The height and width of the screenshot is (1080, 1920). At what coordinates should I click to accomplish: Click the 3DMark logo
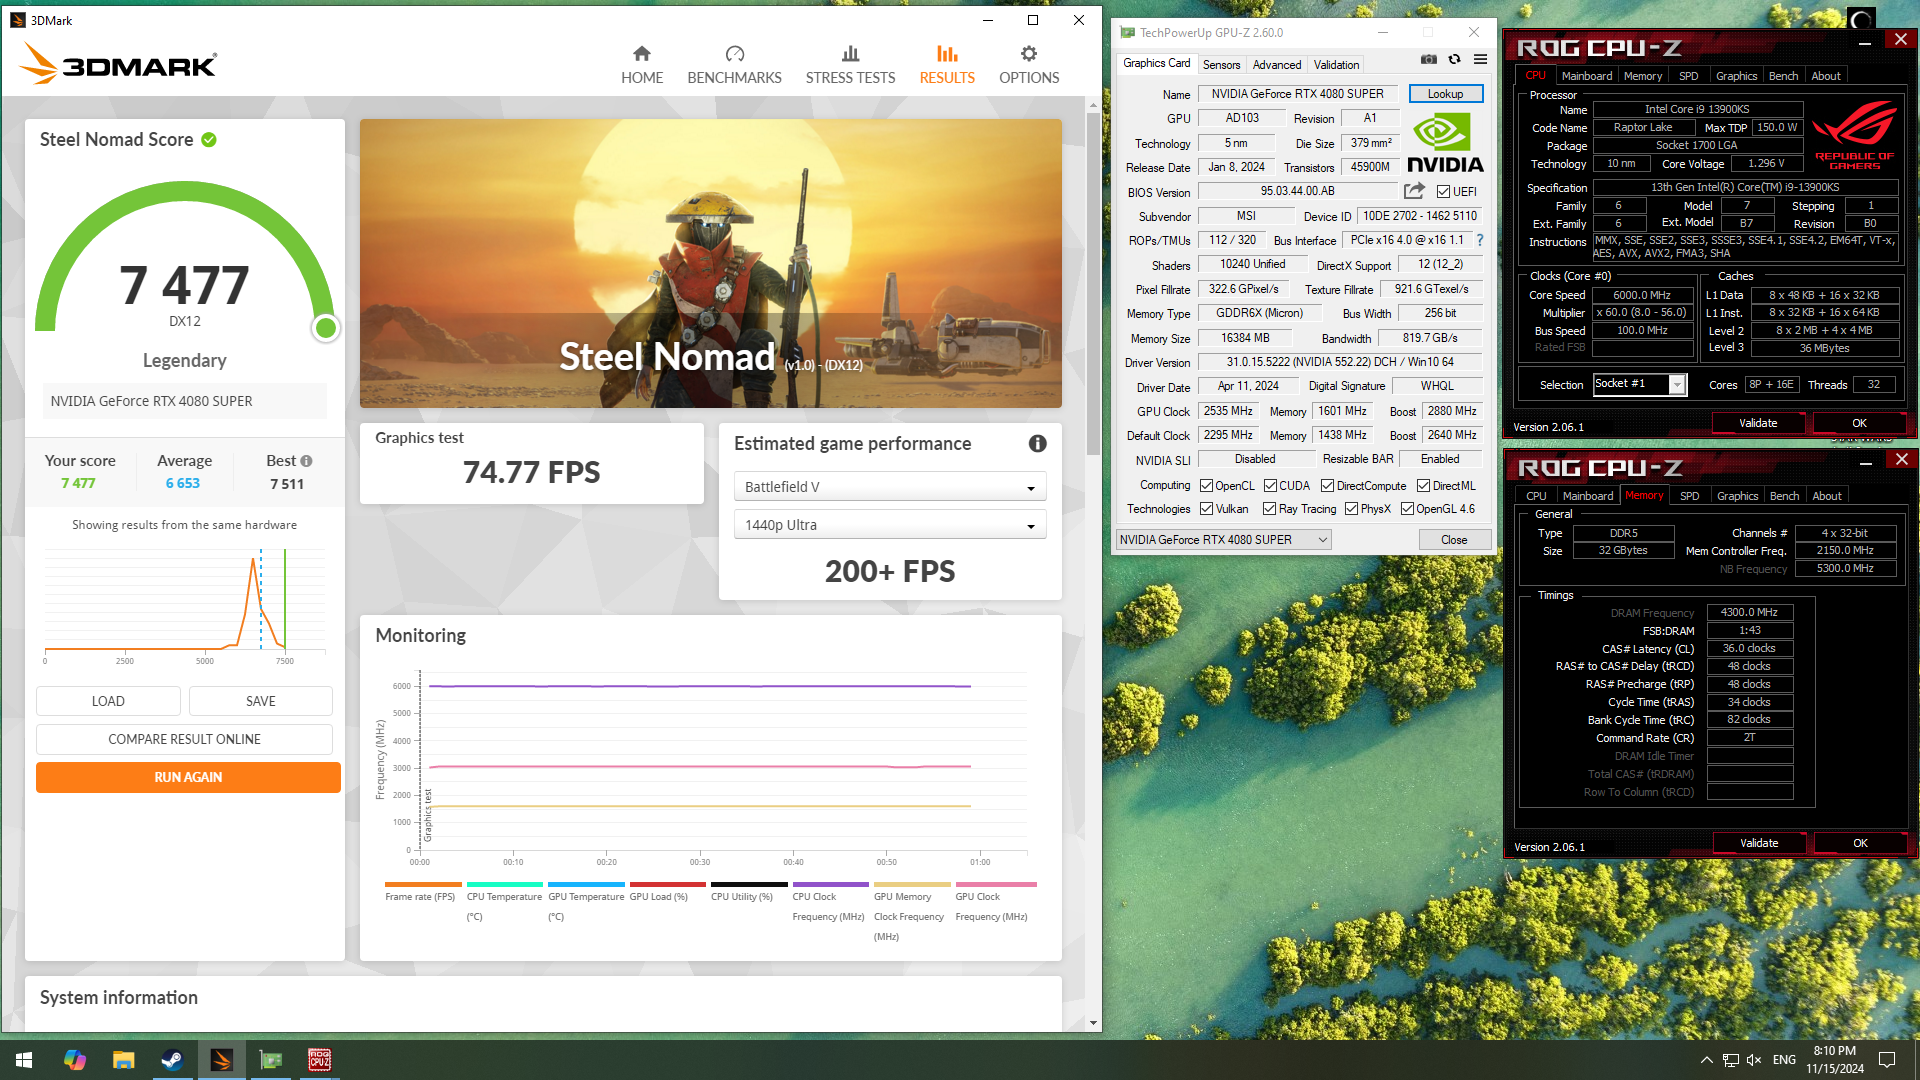pos(118,64)
